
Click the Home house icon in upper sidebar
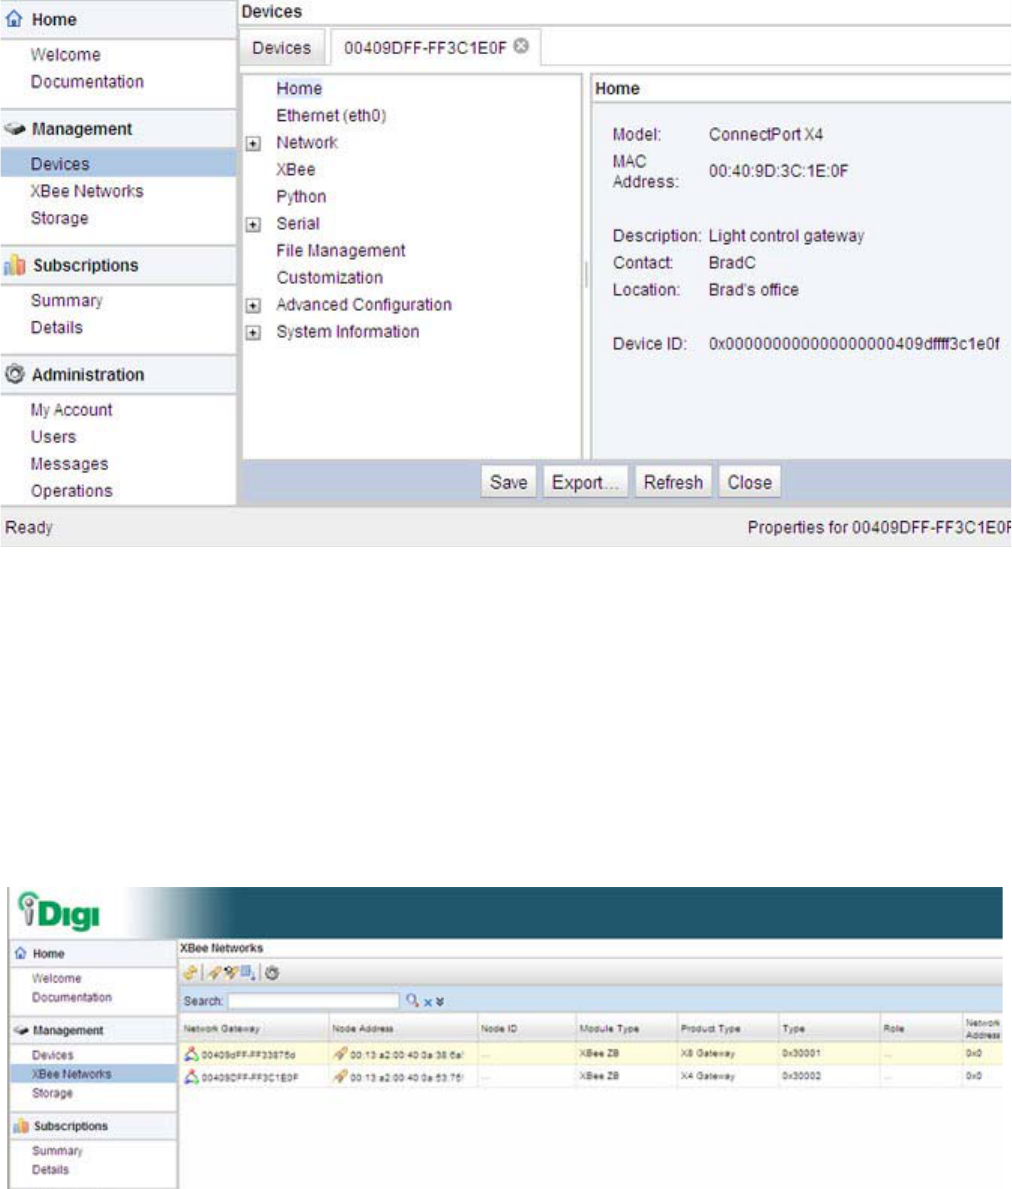tap(14, 19)
